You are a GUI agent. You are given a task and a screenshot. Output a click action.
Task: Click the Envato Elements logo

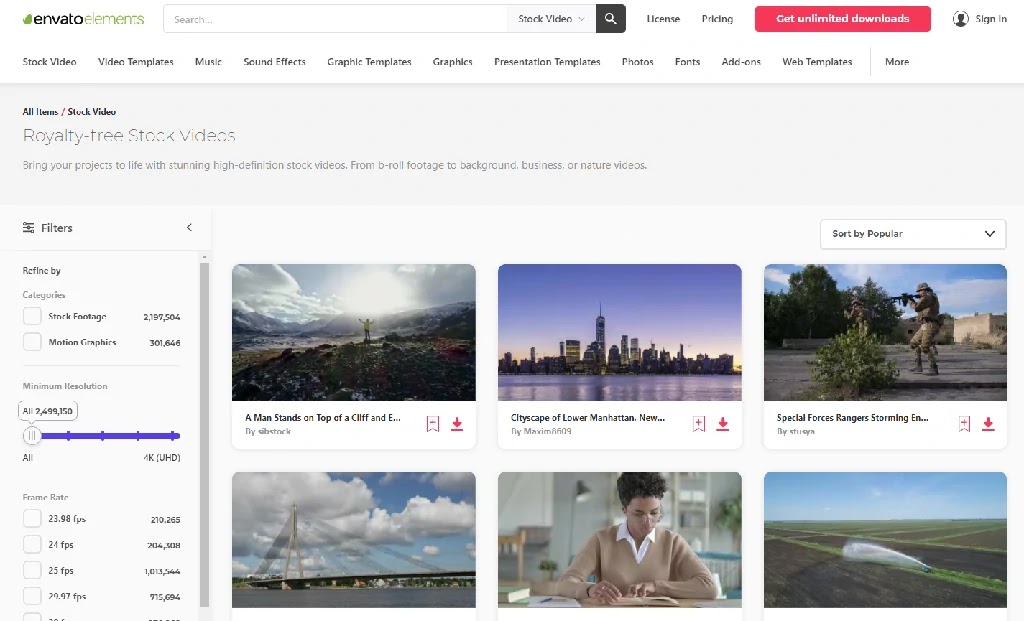pos(83,19)
